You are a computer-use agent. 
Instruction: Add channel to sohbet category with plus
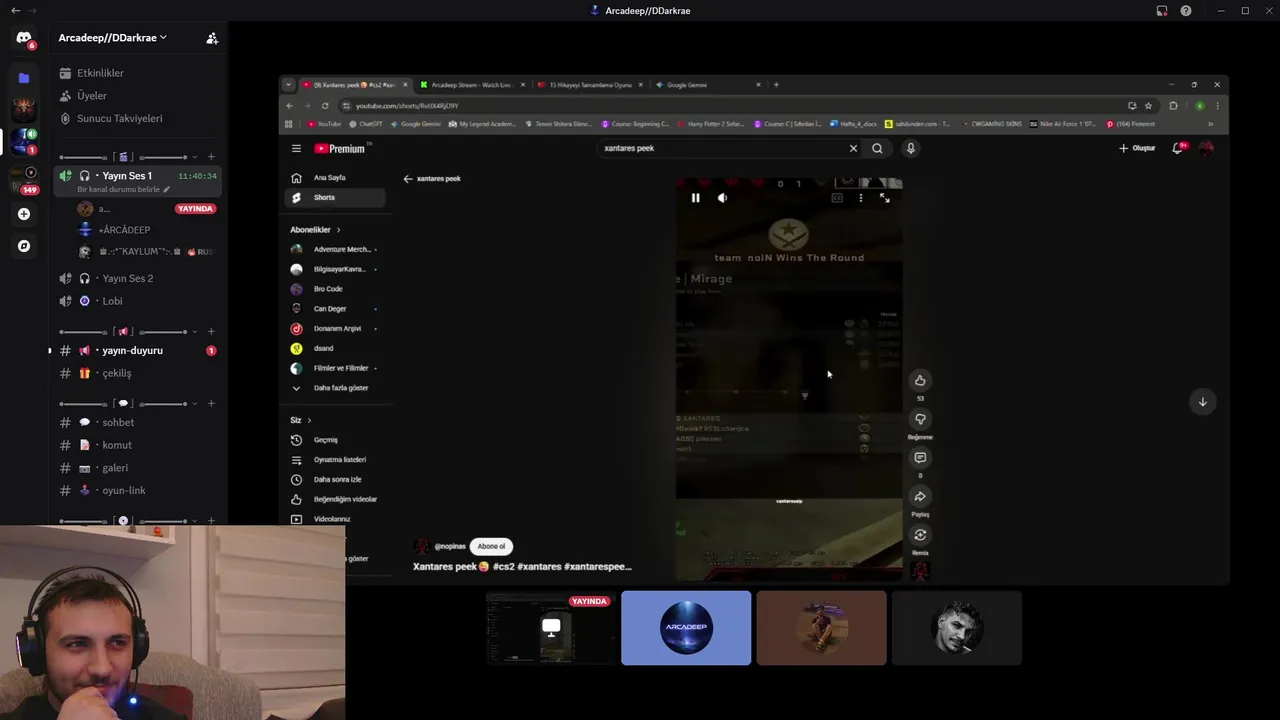tap(211, 403)
